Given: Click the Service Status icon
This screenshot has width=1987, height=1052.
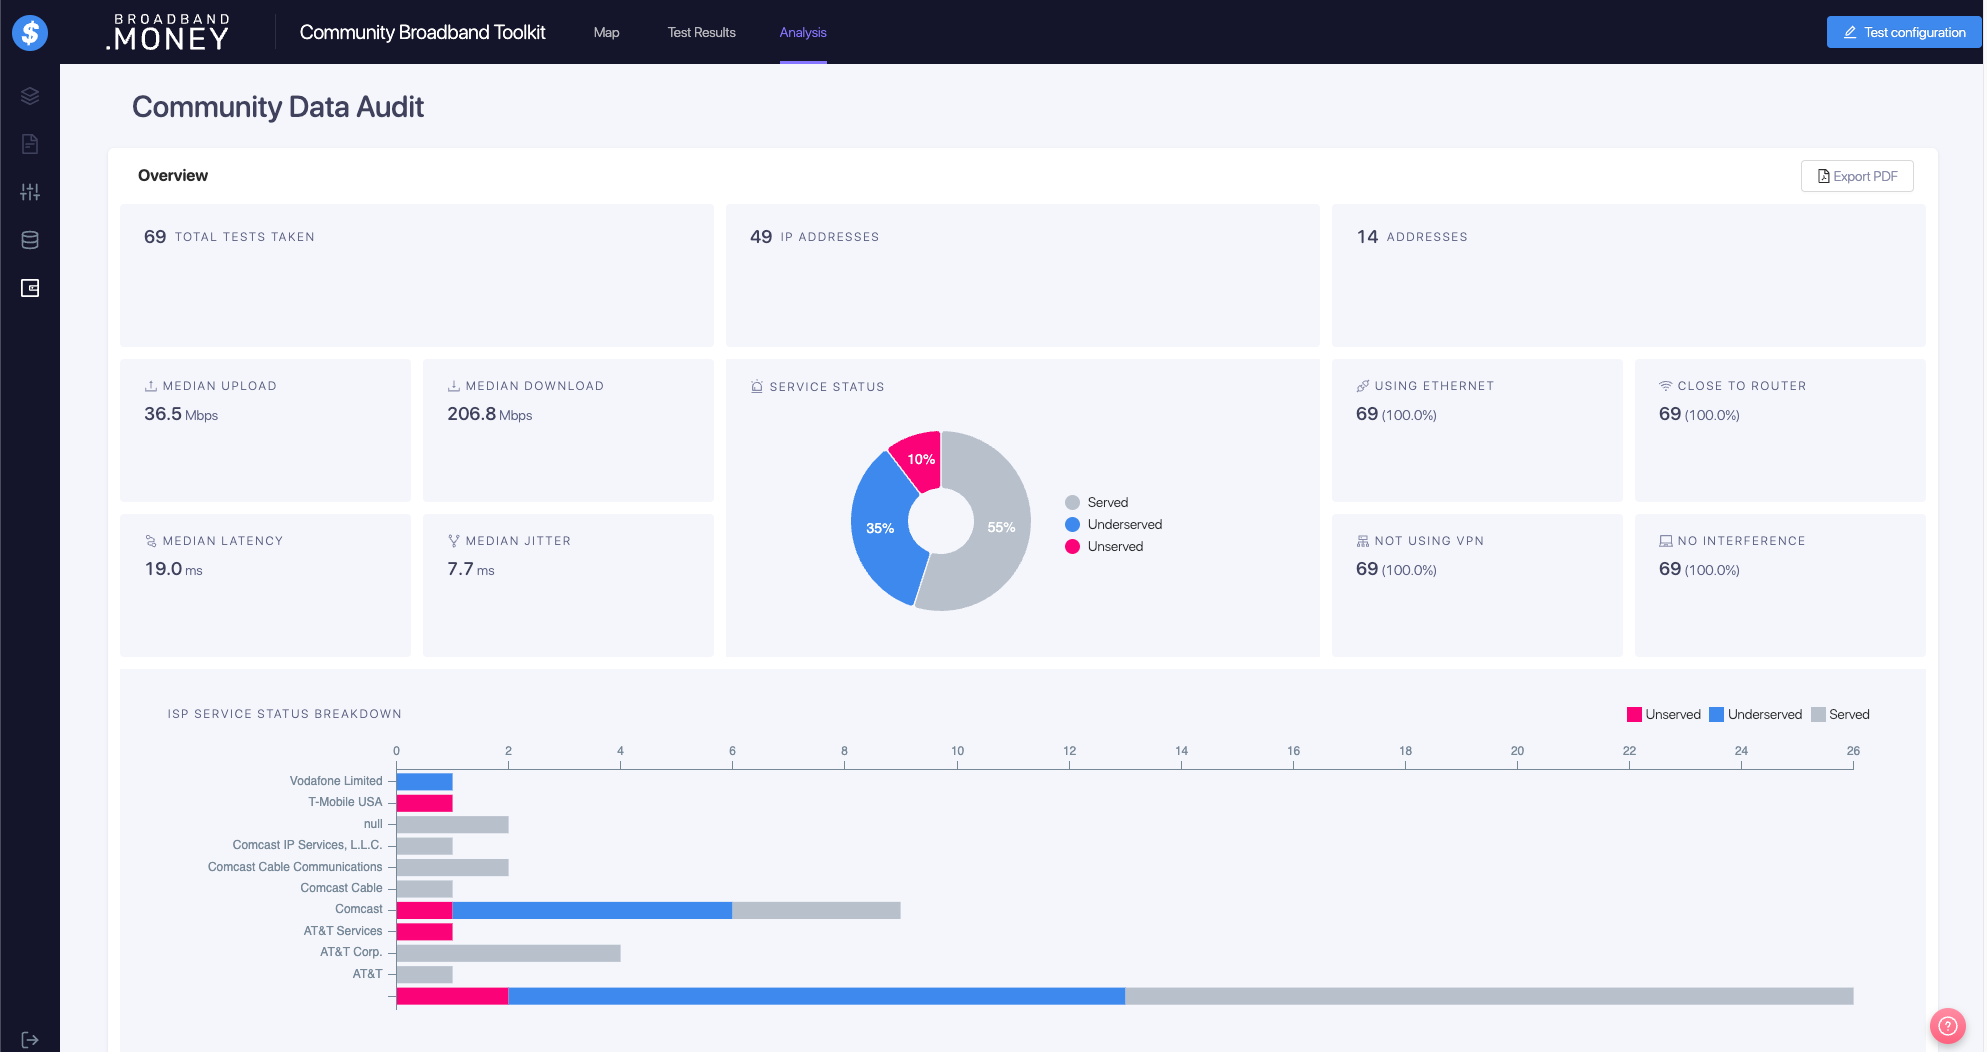Looking at the screenshot, I should pos(757,387).
